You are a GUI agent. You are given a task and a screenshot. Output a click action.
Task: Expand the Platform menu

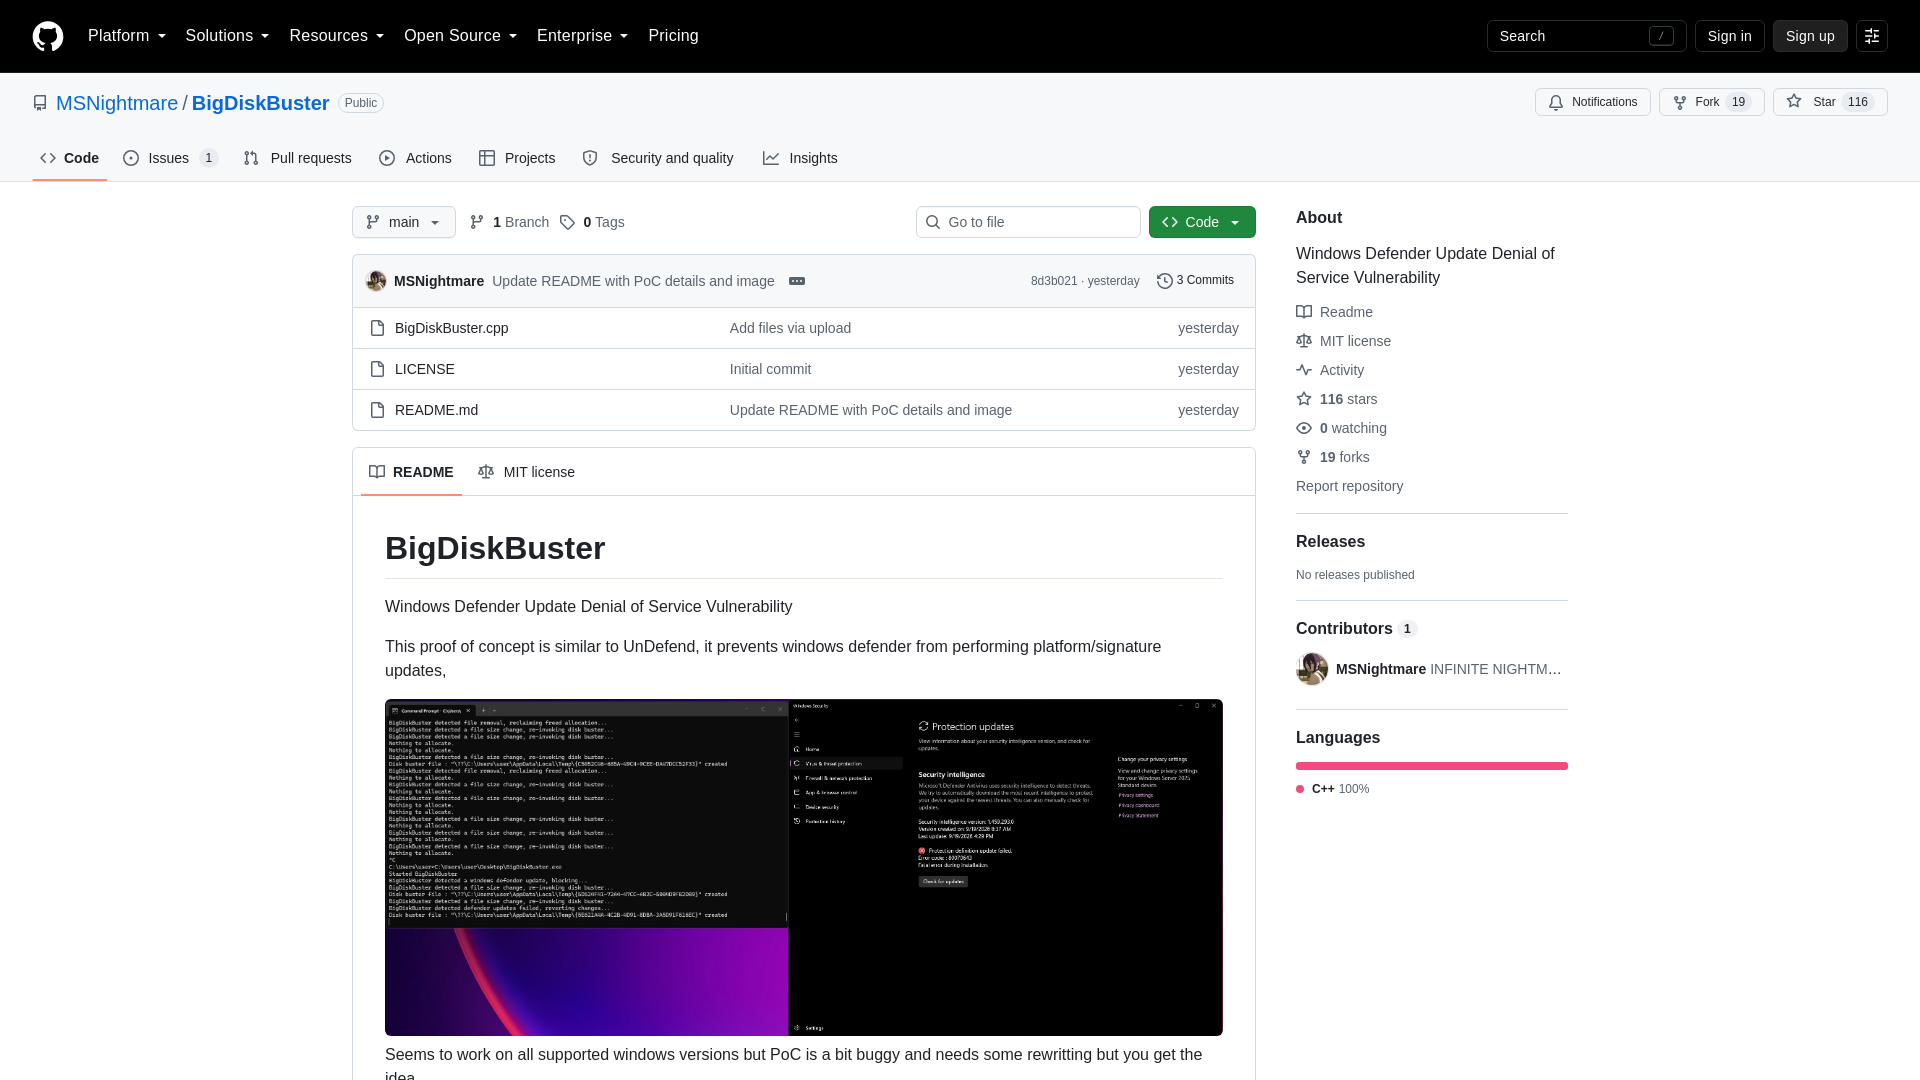click(x=127, y=36)
